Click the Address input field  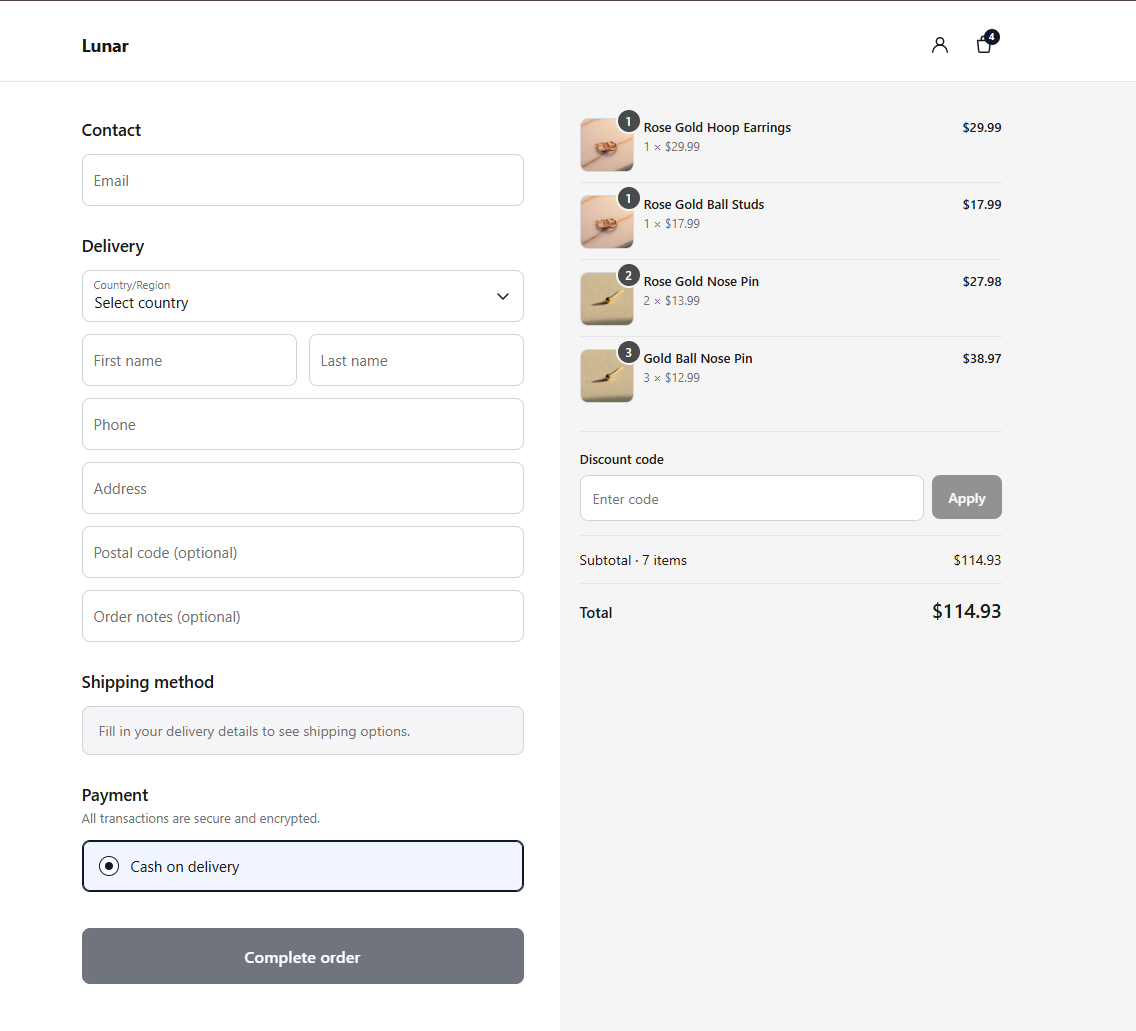pos(303,488)
